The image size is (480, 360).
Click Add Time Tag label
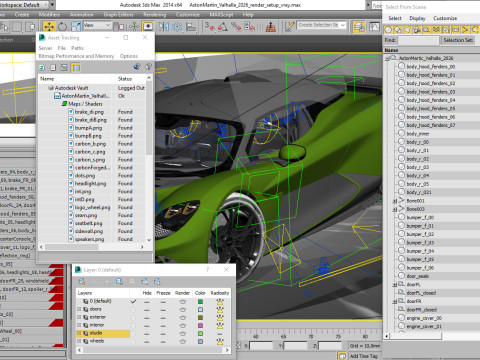[x=363, y=356]
